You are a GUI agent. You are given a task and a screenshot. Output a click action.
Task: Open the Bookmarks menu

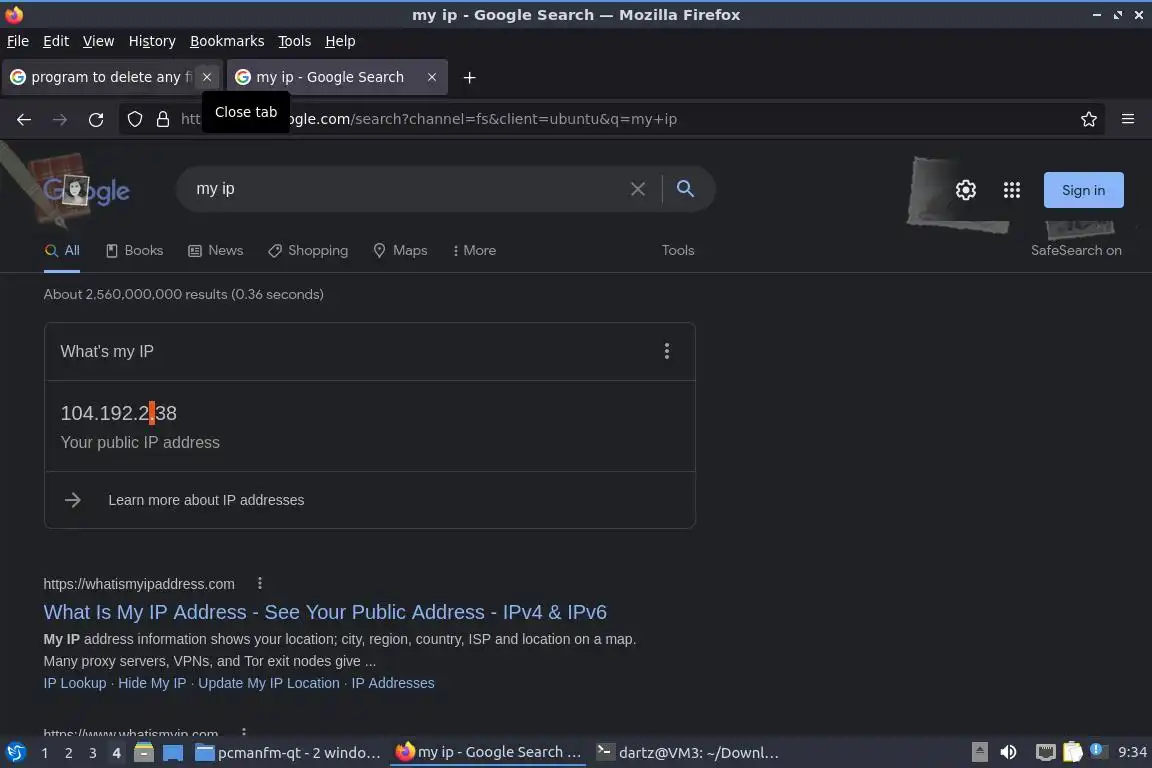227,41
